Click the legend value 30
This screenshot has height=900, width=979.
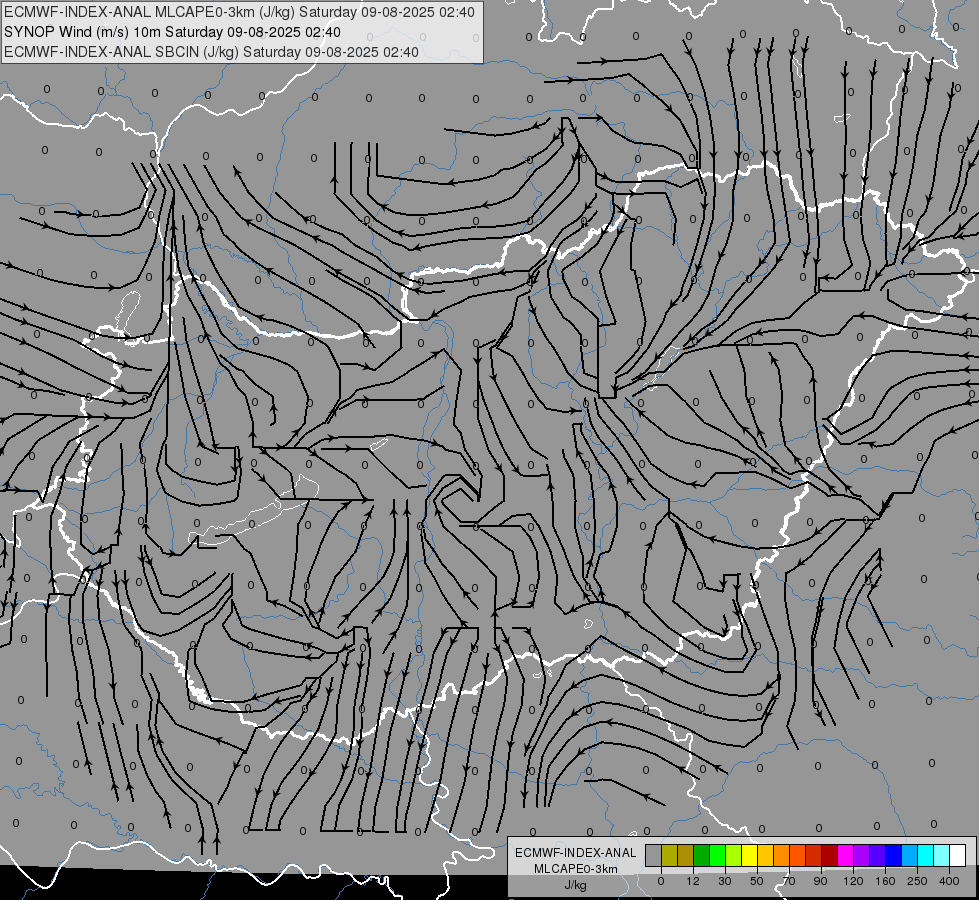(725, 881)
